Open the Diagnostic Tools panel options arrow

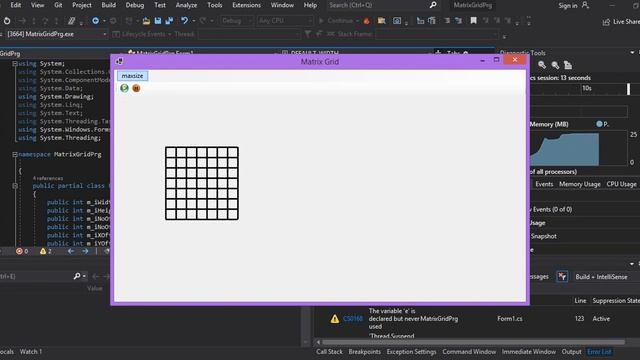click(x=632, y=53)
